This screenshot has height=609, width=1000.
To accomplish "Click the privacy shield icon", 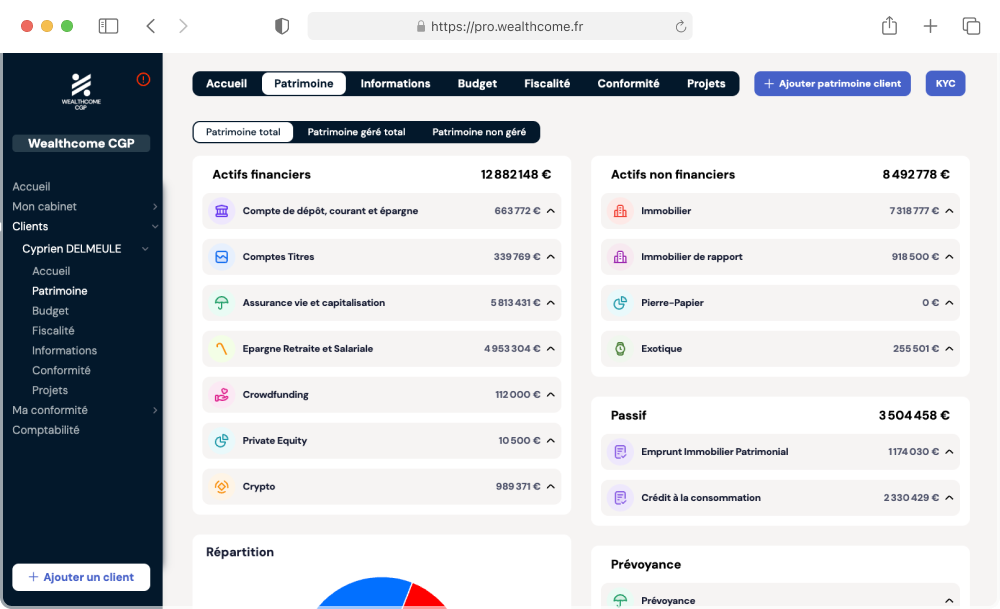I will tap(282, 26).
